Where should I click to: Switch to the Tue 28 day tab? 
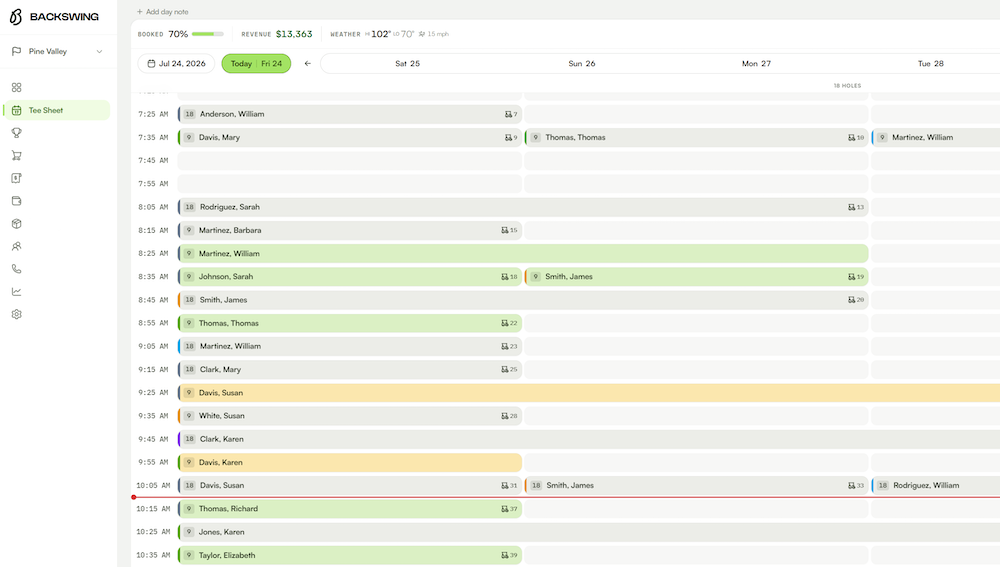click(930, 63)
